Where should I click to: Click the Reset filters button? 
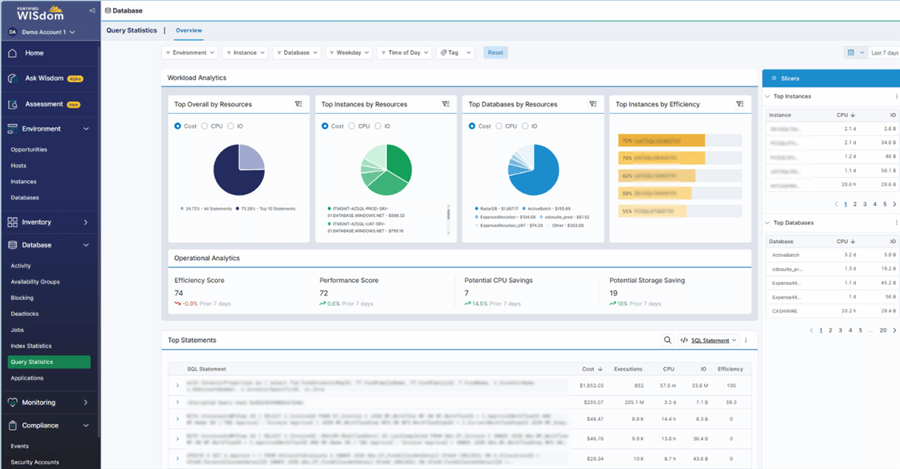click(x=495, y=52)
